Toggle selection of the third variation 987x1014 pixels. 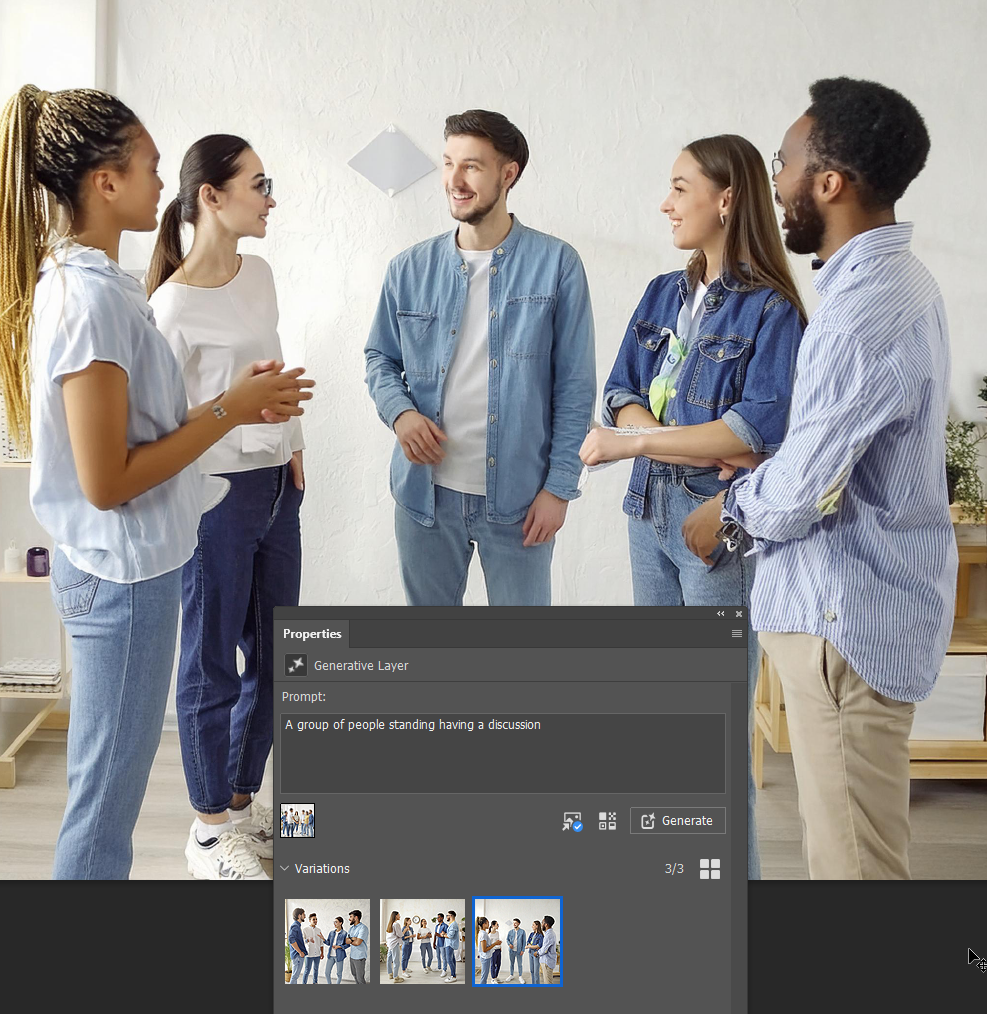tap(517, 940)
